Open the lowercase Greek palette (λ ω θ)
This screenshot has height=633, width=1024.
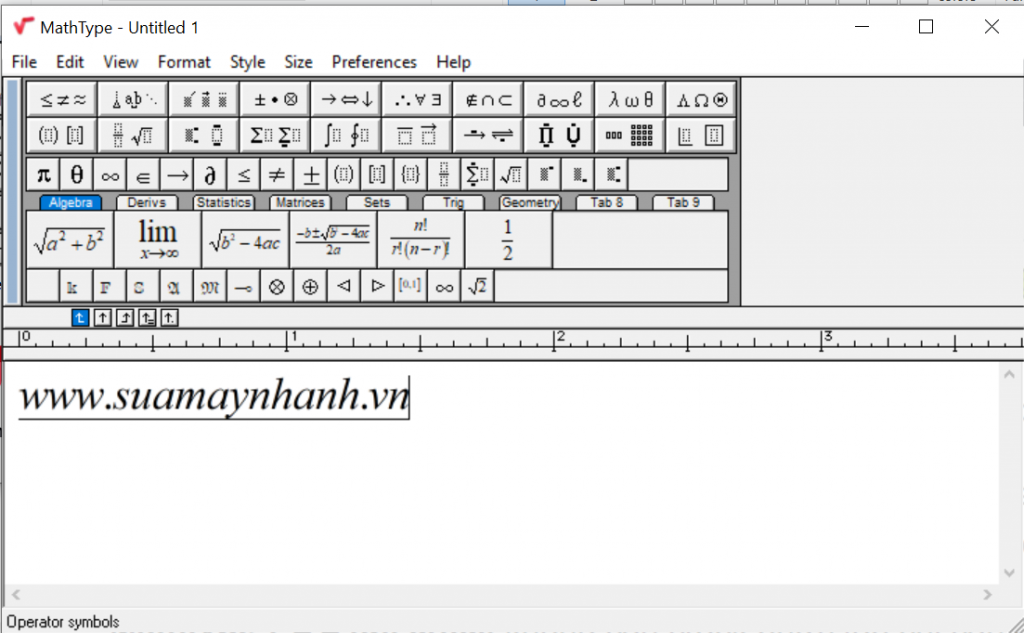point(630,99)
